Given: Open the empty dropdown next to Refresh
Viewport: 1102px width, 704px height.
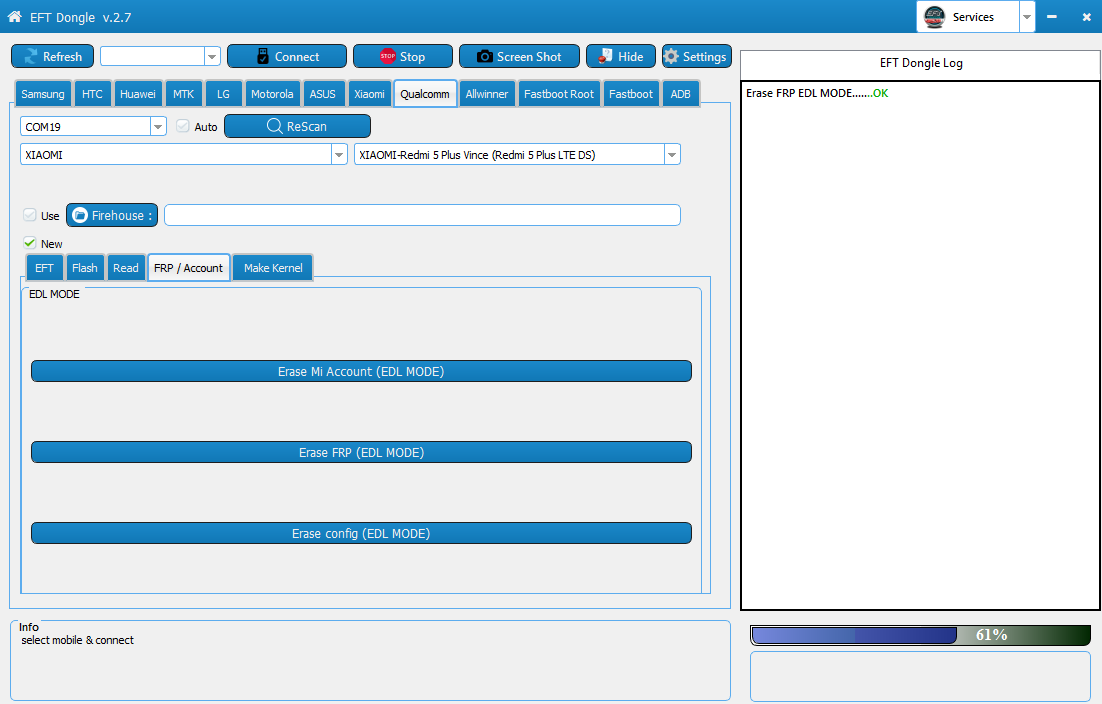Looking at the screenshot, I should tap(212, 56).
